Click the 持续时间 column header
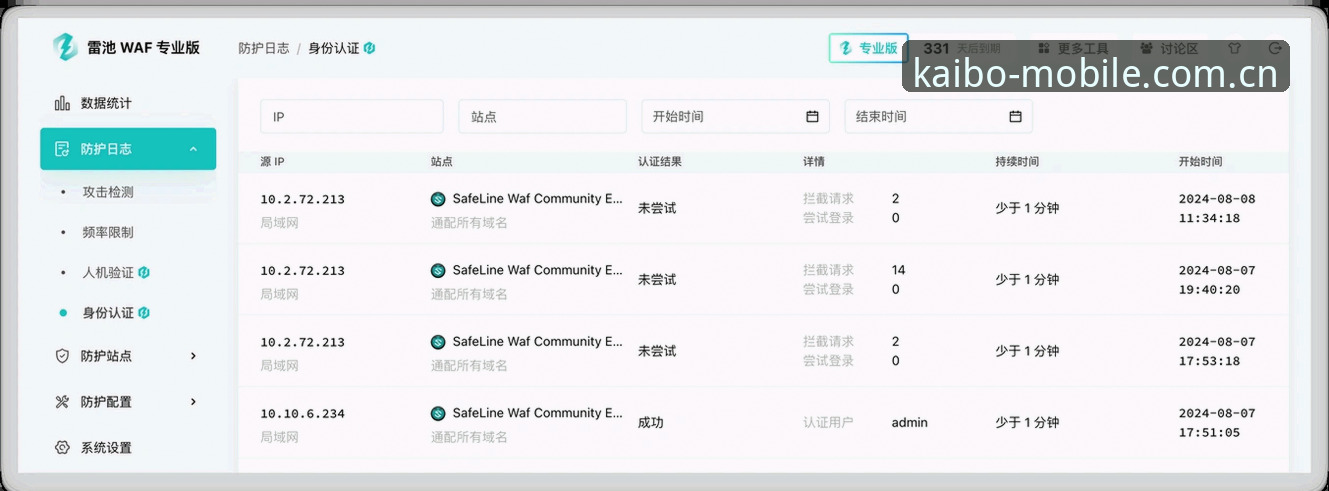1329x491 pixels. pyautogui.click(x=1017, y=161)
